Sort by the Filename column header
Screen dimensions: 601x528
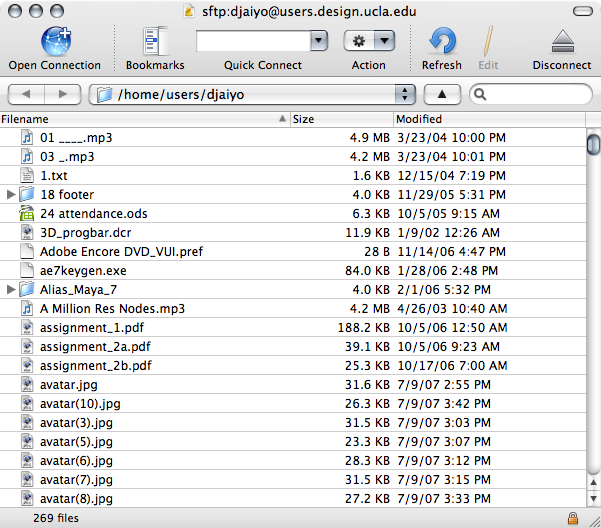point(140,119)
